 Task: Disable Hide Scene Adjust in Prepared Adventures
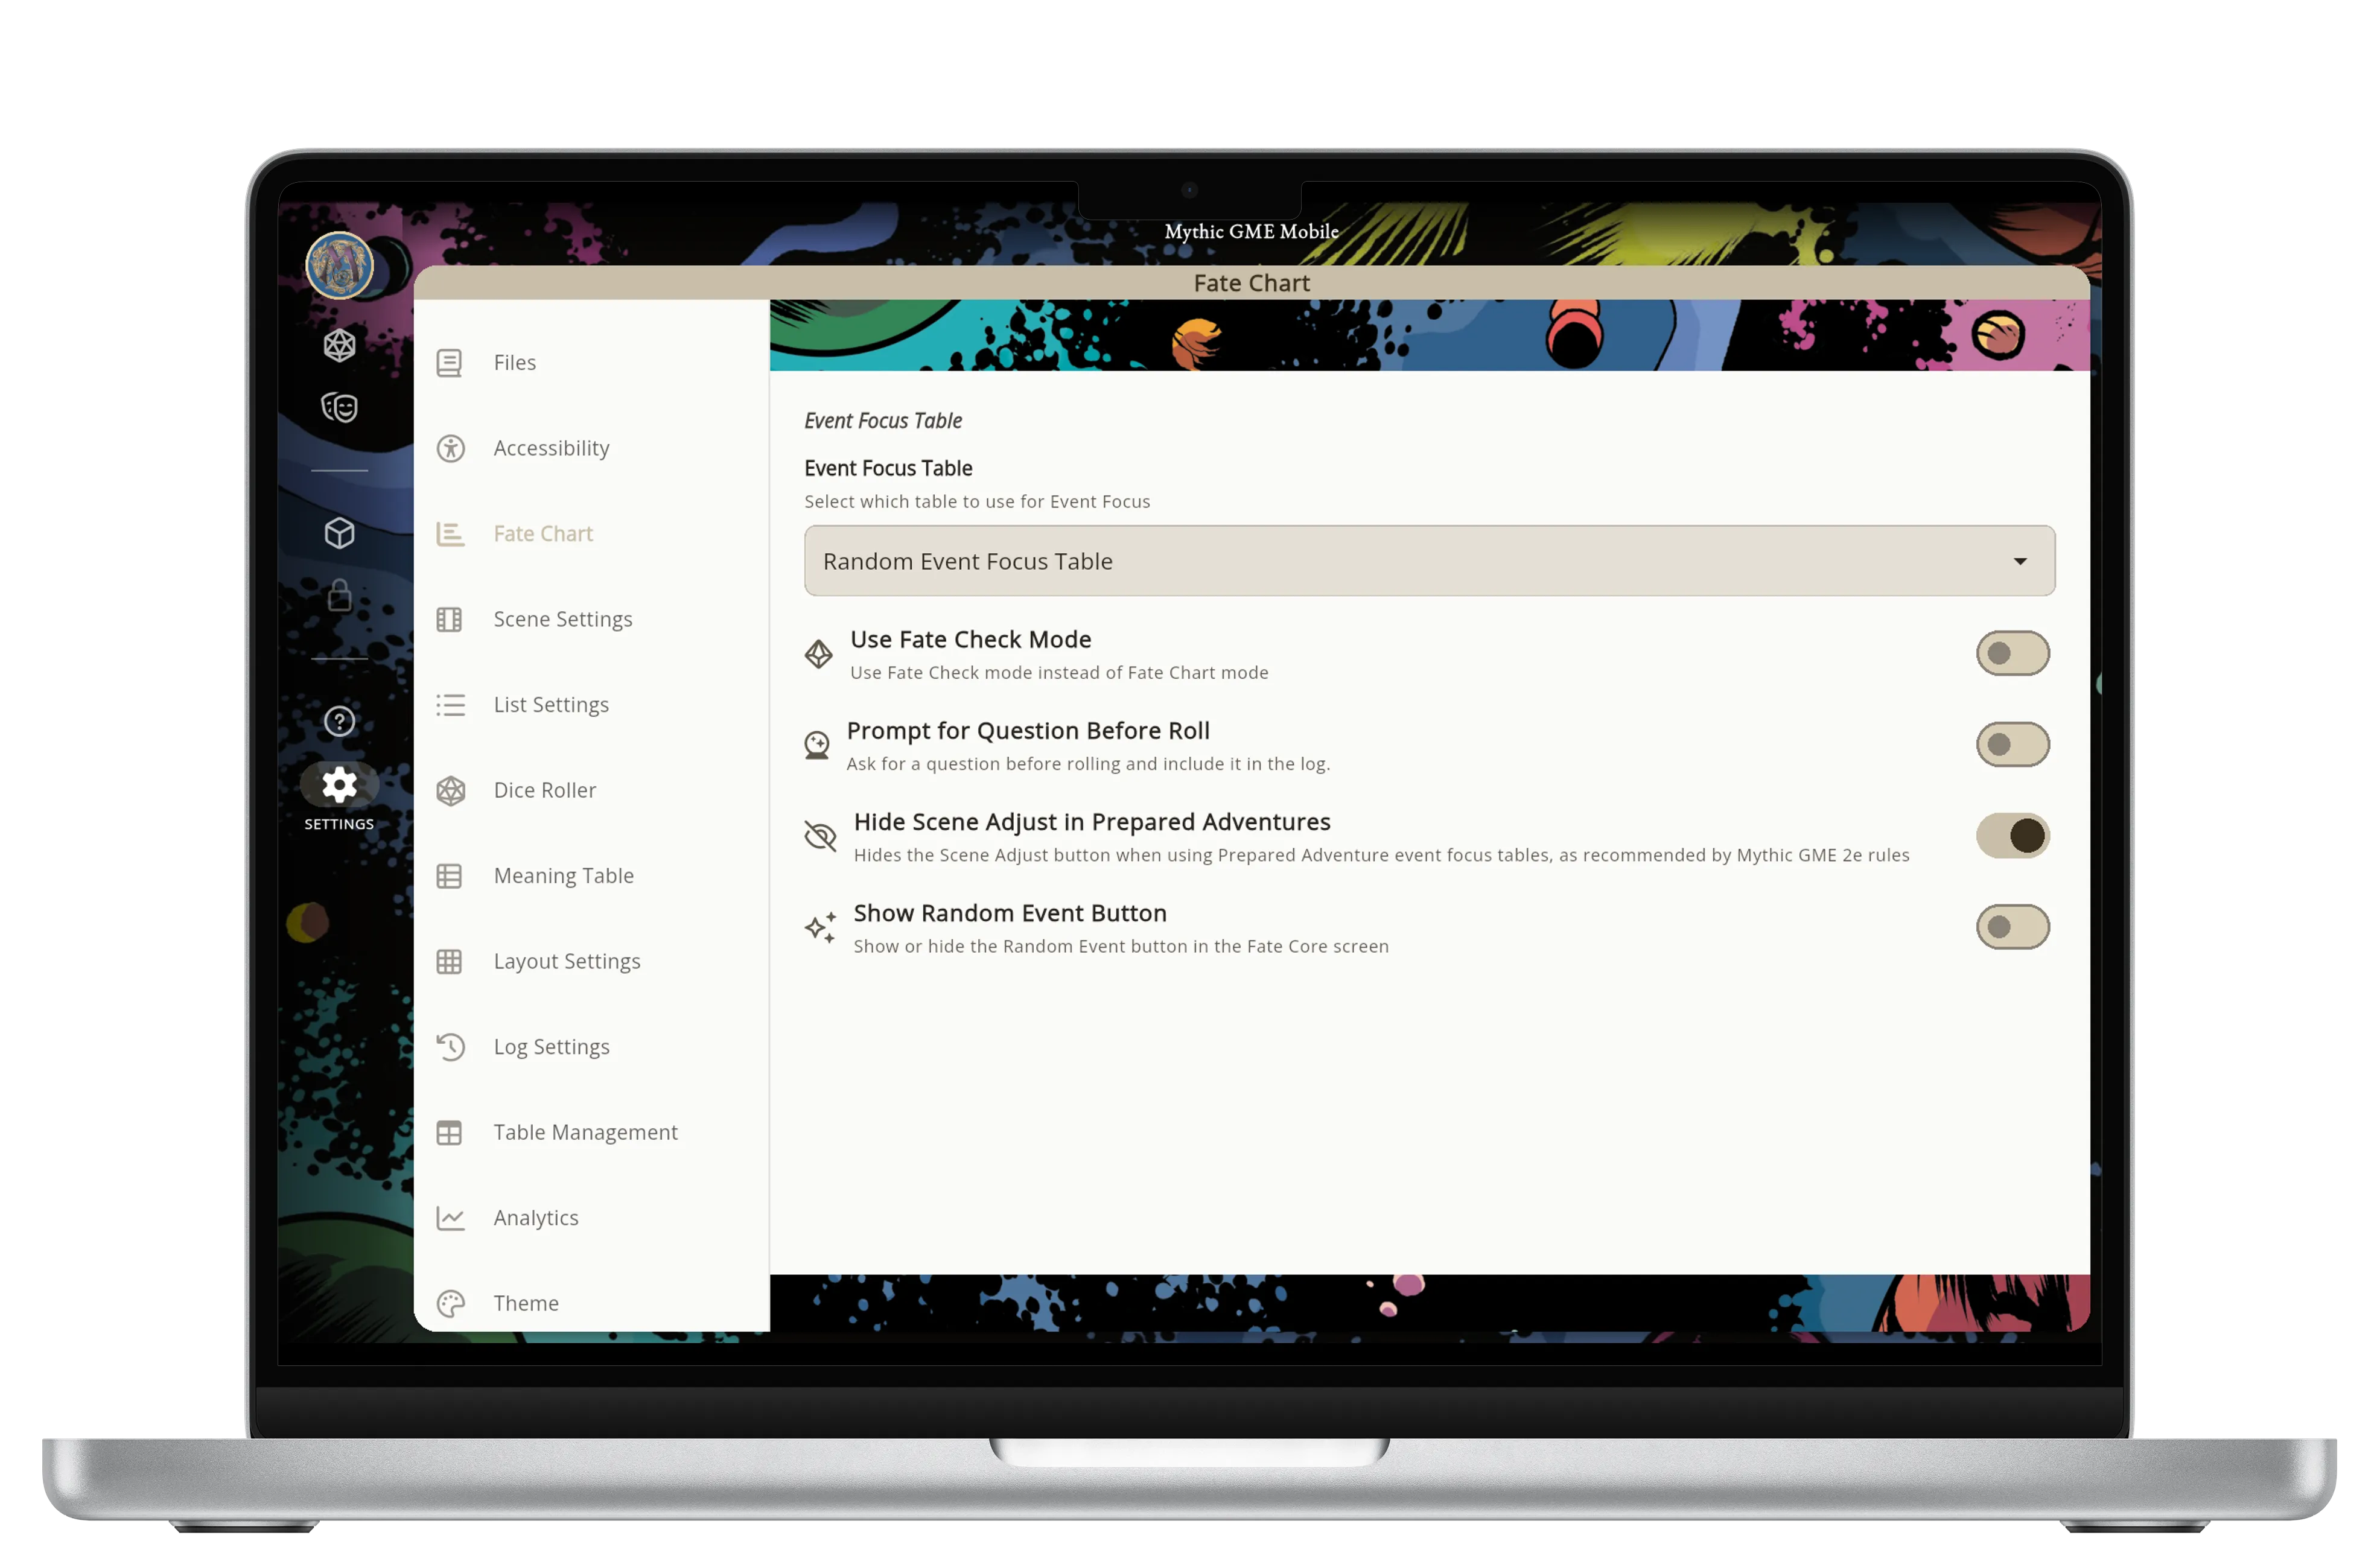2011,835
